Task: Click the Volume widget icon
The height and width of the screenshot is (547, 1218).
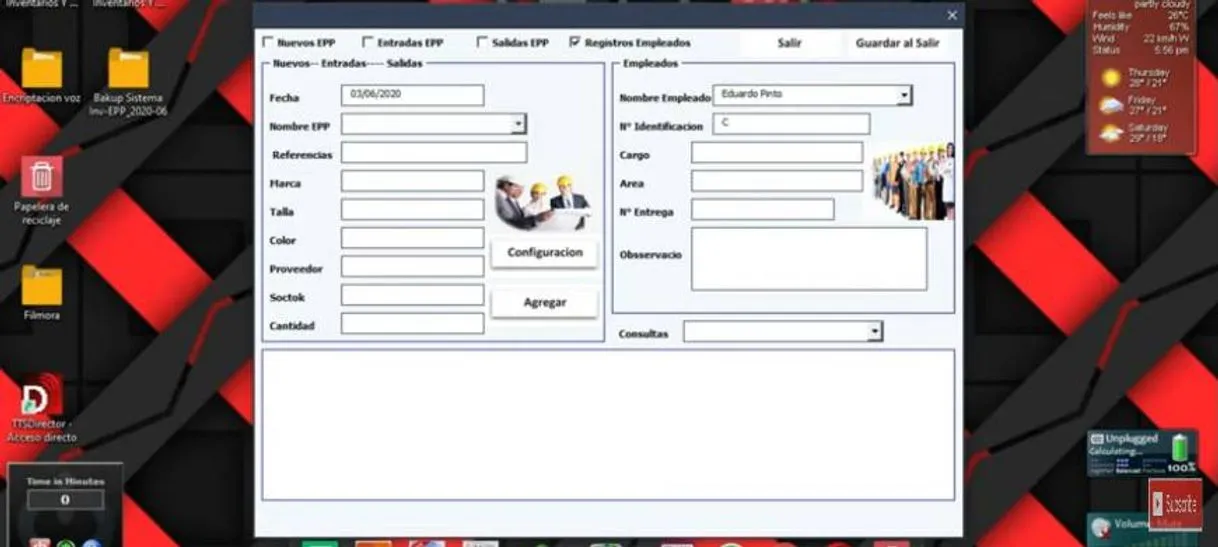Action: (1101, 527)
